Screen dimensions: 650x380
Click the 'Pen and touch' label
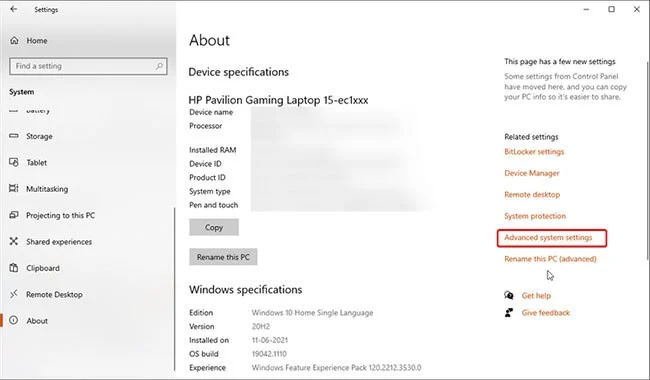pyautogui.click(x=213, y=205)
